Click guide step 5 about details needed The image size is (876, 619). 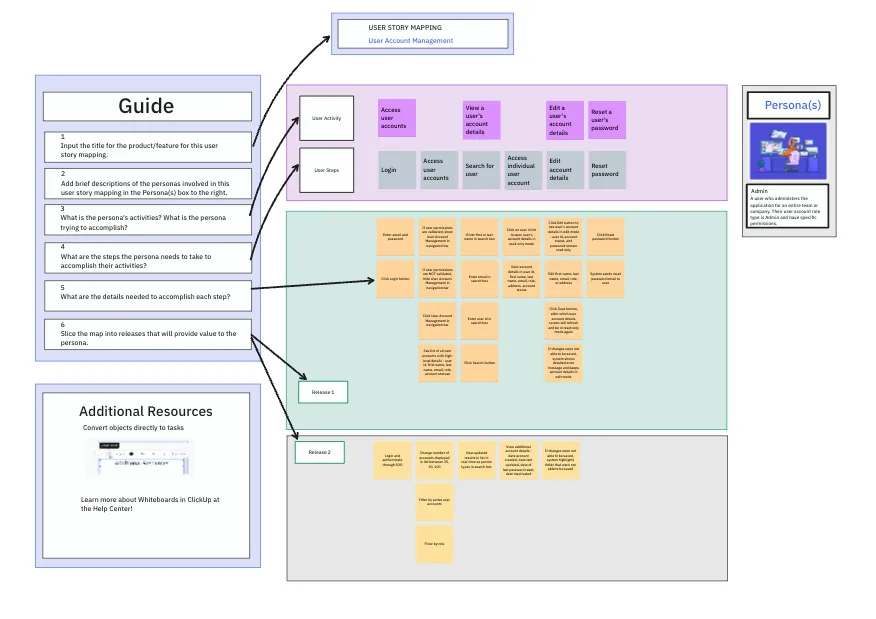pos(147,296)
